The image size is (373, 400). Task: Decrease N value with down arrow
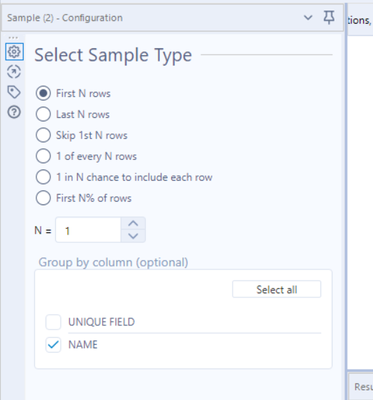[x=133, y=236]
